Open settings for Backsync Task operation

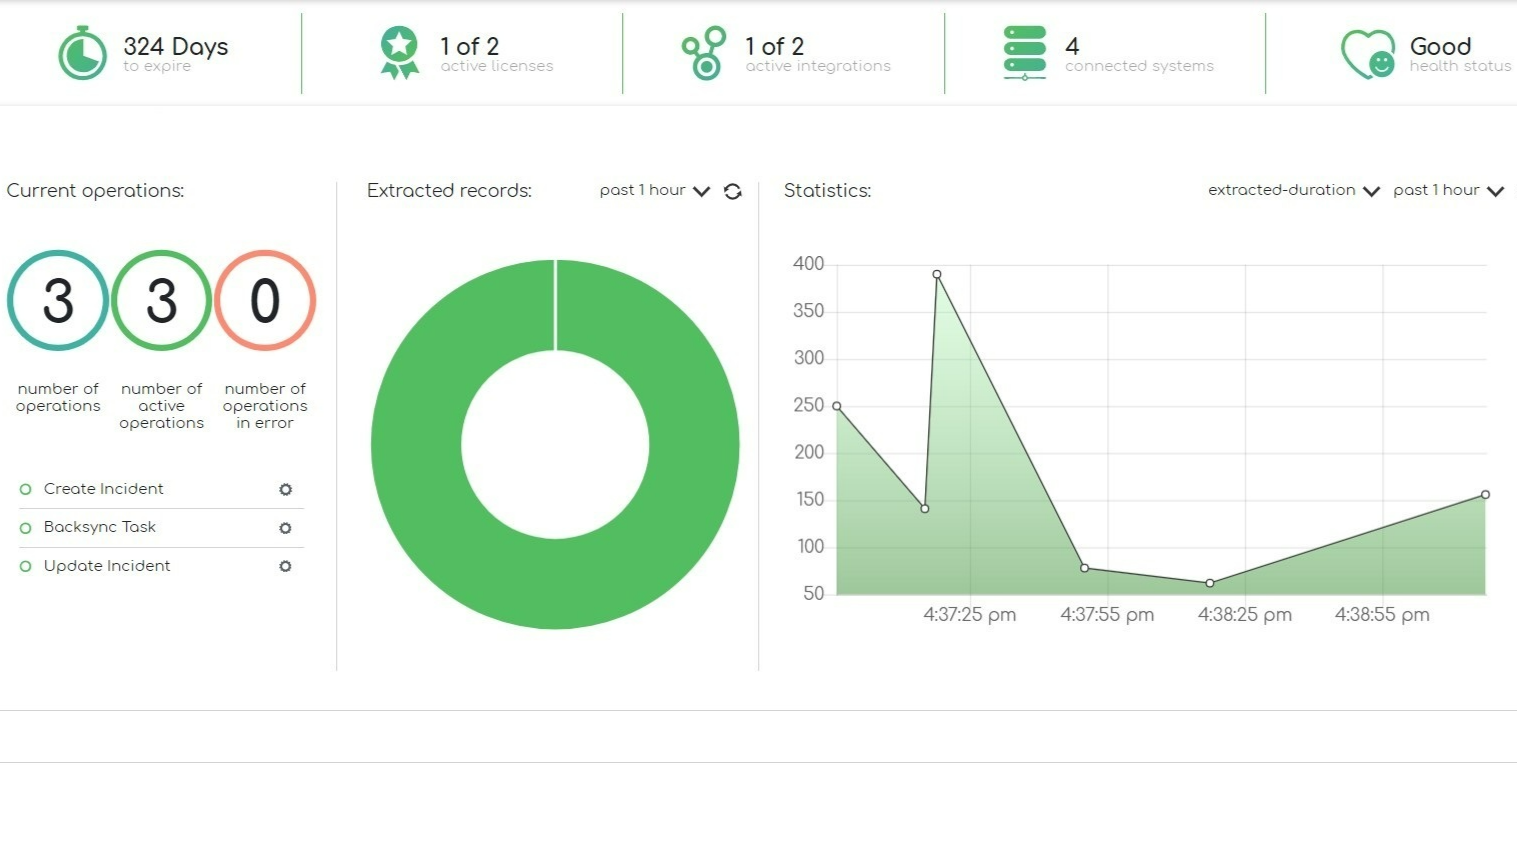pyautogui.click(x=285, y=528)
